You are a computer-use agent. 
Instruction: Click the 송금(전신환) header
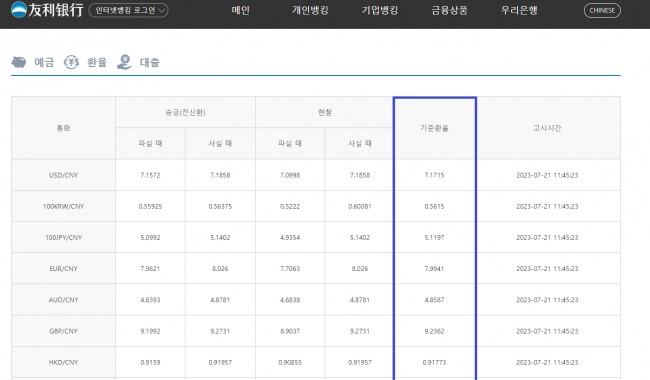pos(185,112)
